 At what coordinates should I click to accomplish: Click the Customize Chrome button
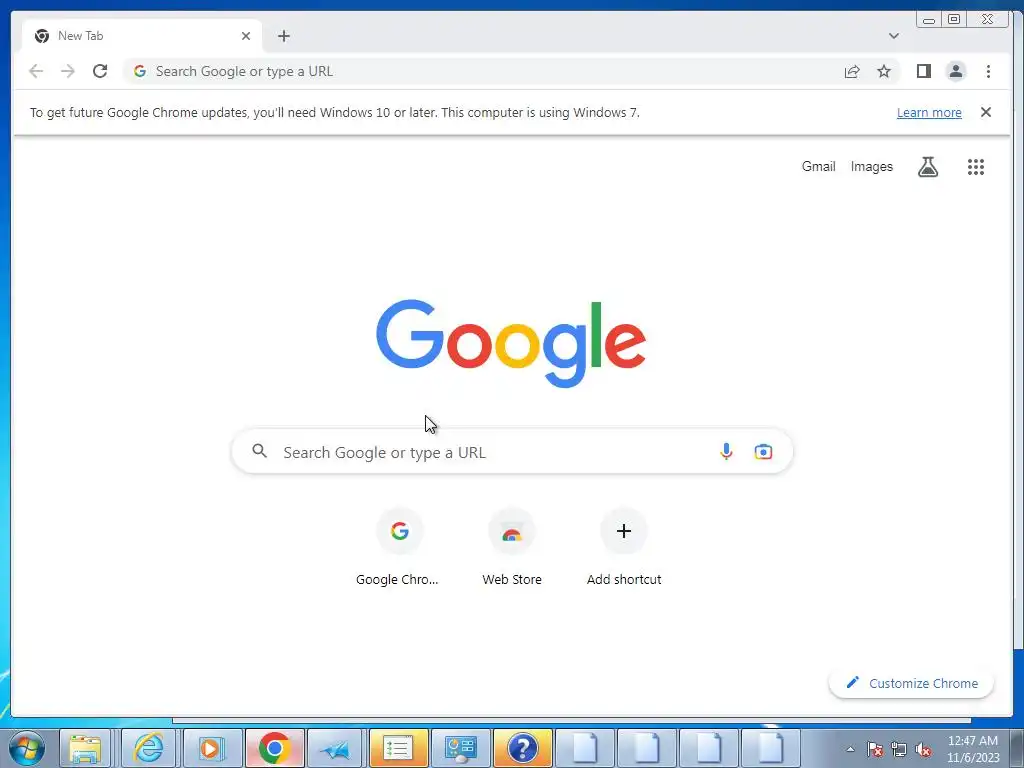point(911,683)
